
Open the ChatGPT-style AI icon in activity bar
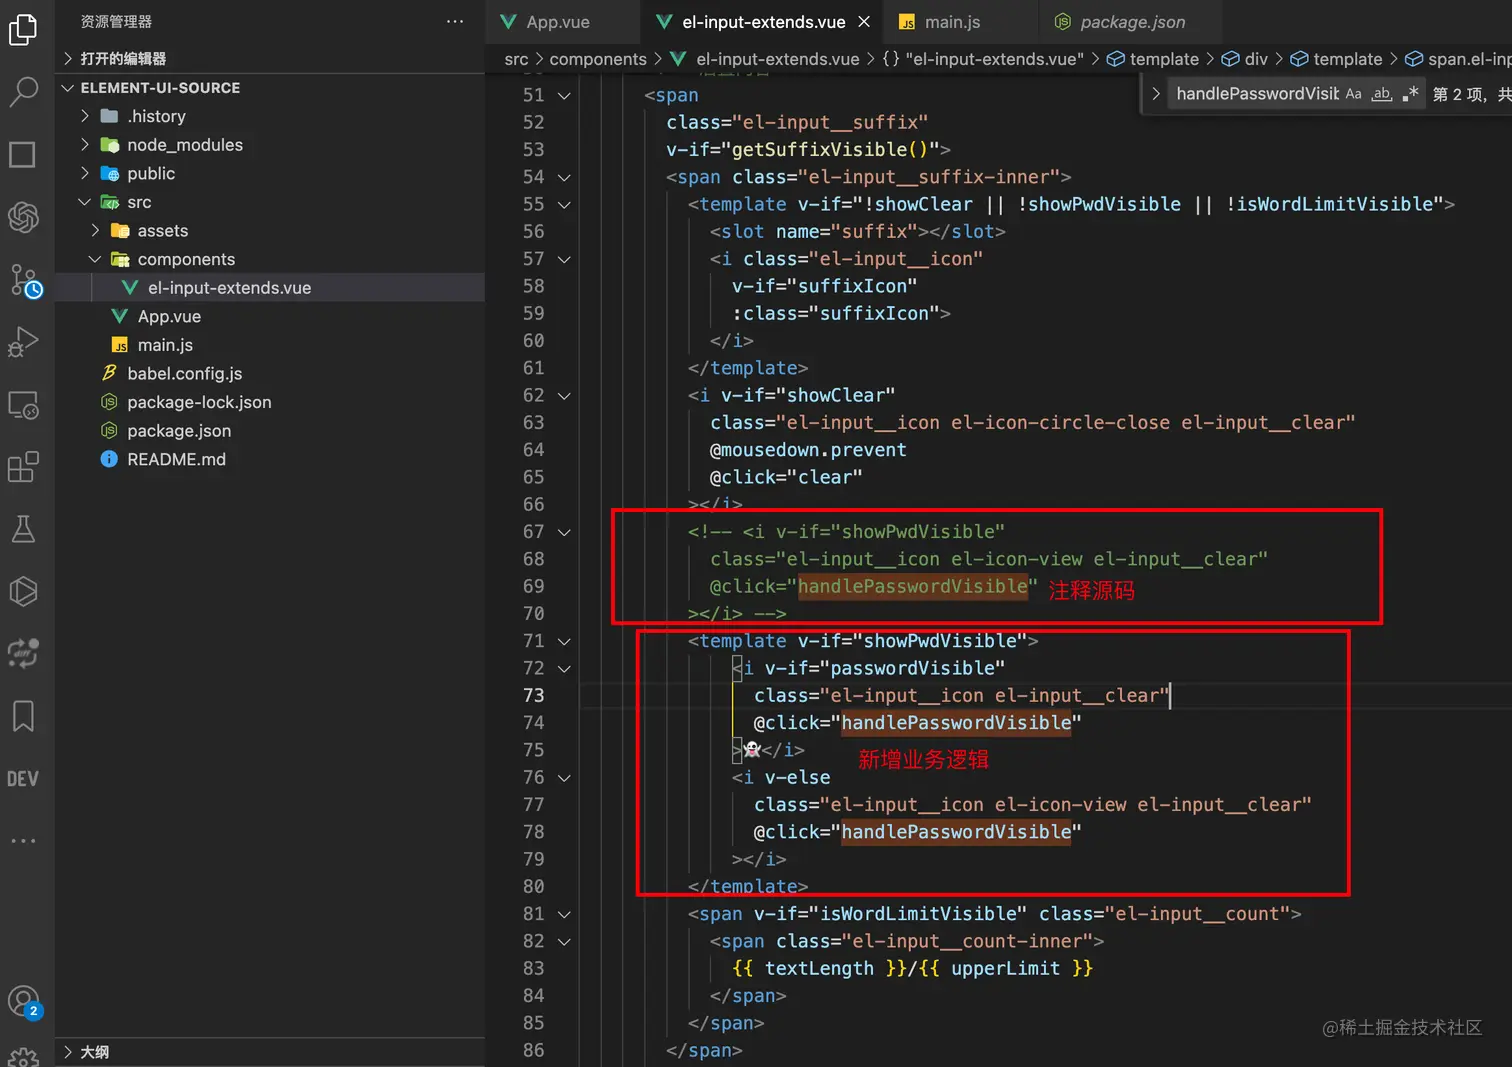pyautogui.click(x=23, y=217)
